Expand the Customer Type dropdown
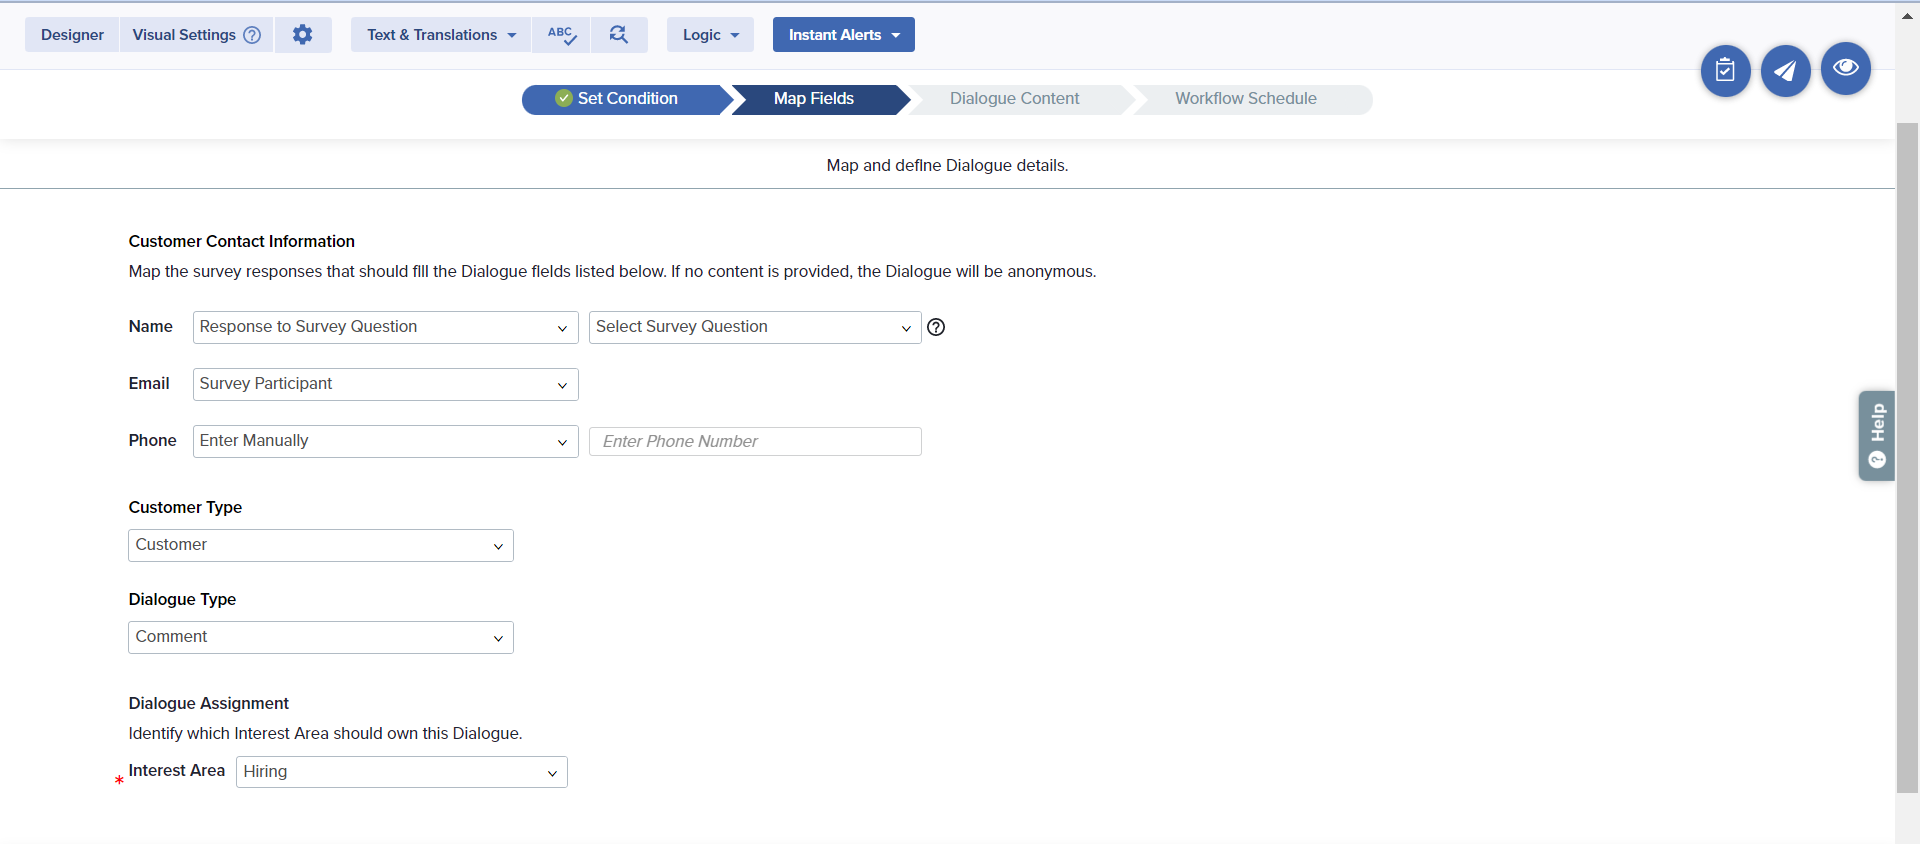This screenshot has height=844, width=1920. point(320,545)
